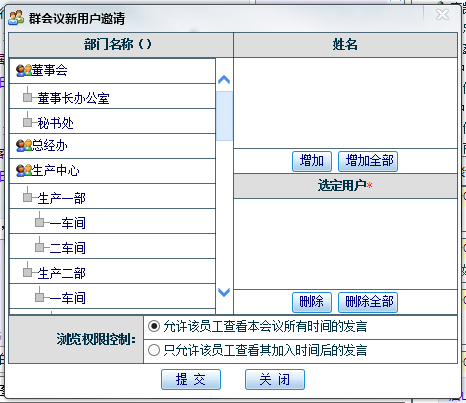This screenshot has width=466, height=403.
Task: Select 允许该员工查看本会议所有时间的发言 radio option
Action: point(154,326)
